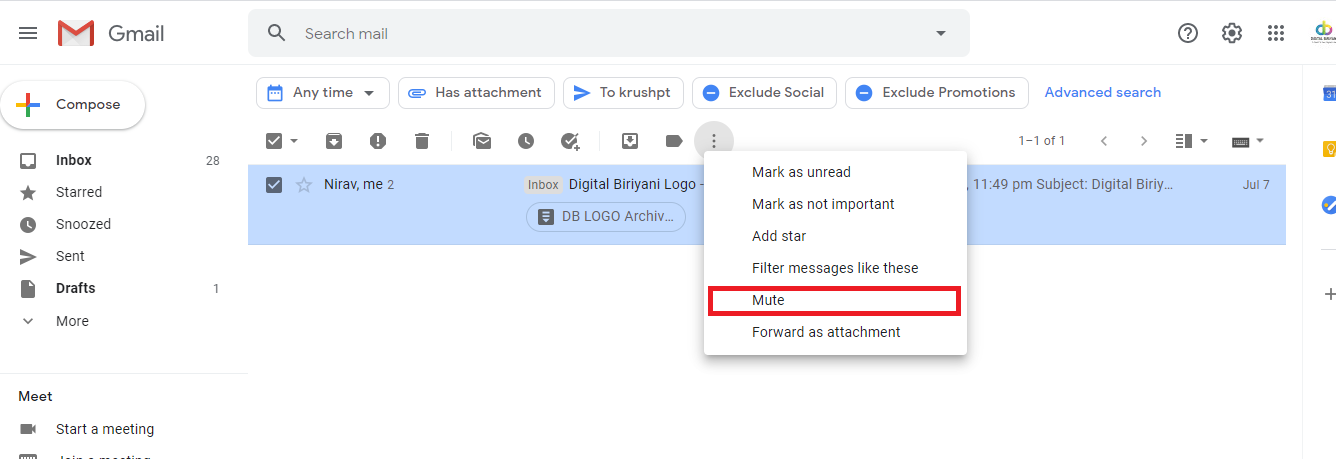The image size is (1336, 459).
Task: Snooze the conversation via clock icon
Action: tap(526, 141)
